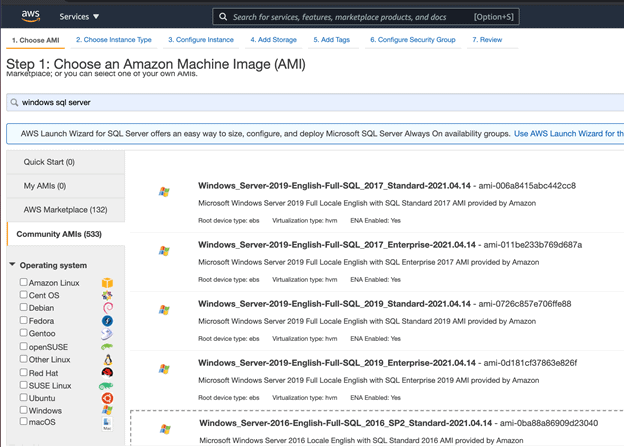Screen dimensions: 624x447
Task: Select Community AMIs (533) category
Action: (66, 234)
